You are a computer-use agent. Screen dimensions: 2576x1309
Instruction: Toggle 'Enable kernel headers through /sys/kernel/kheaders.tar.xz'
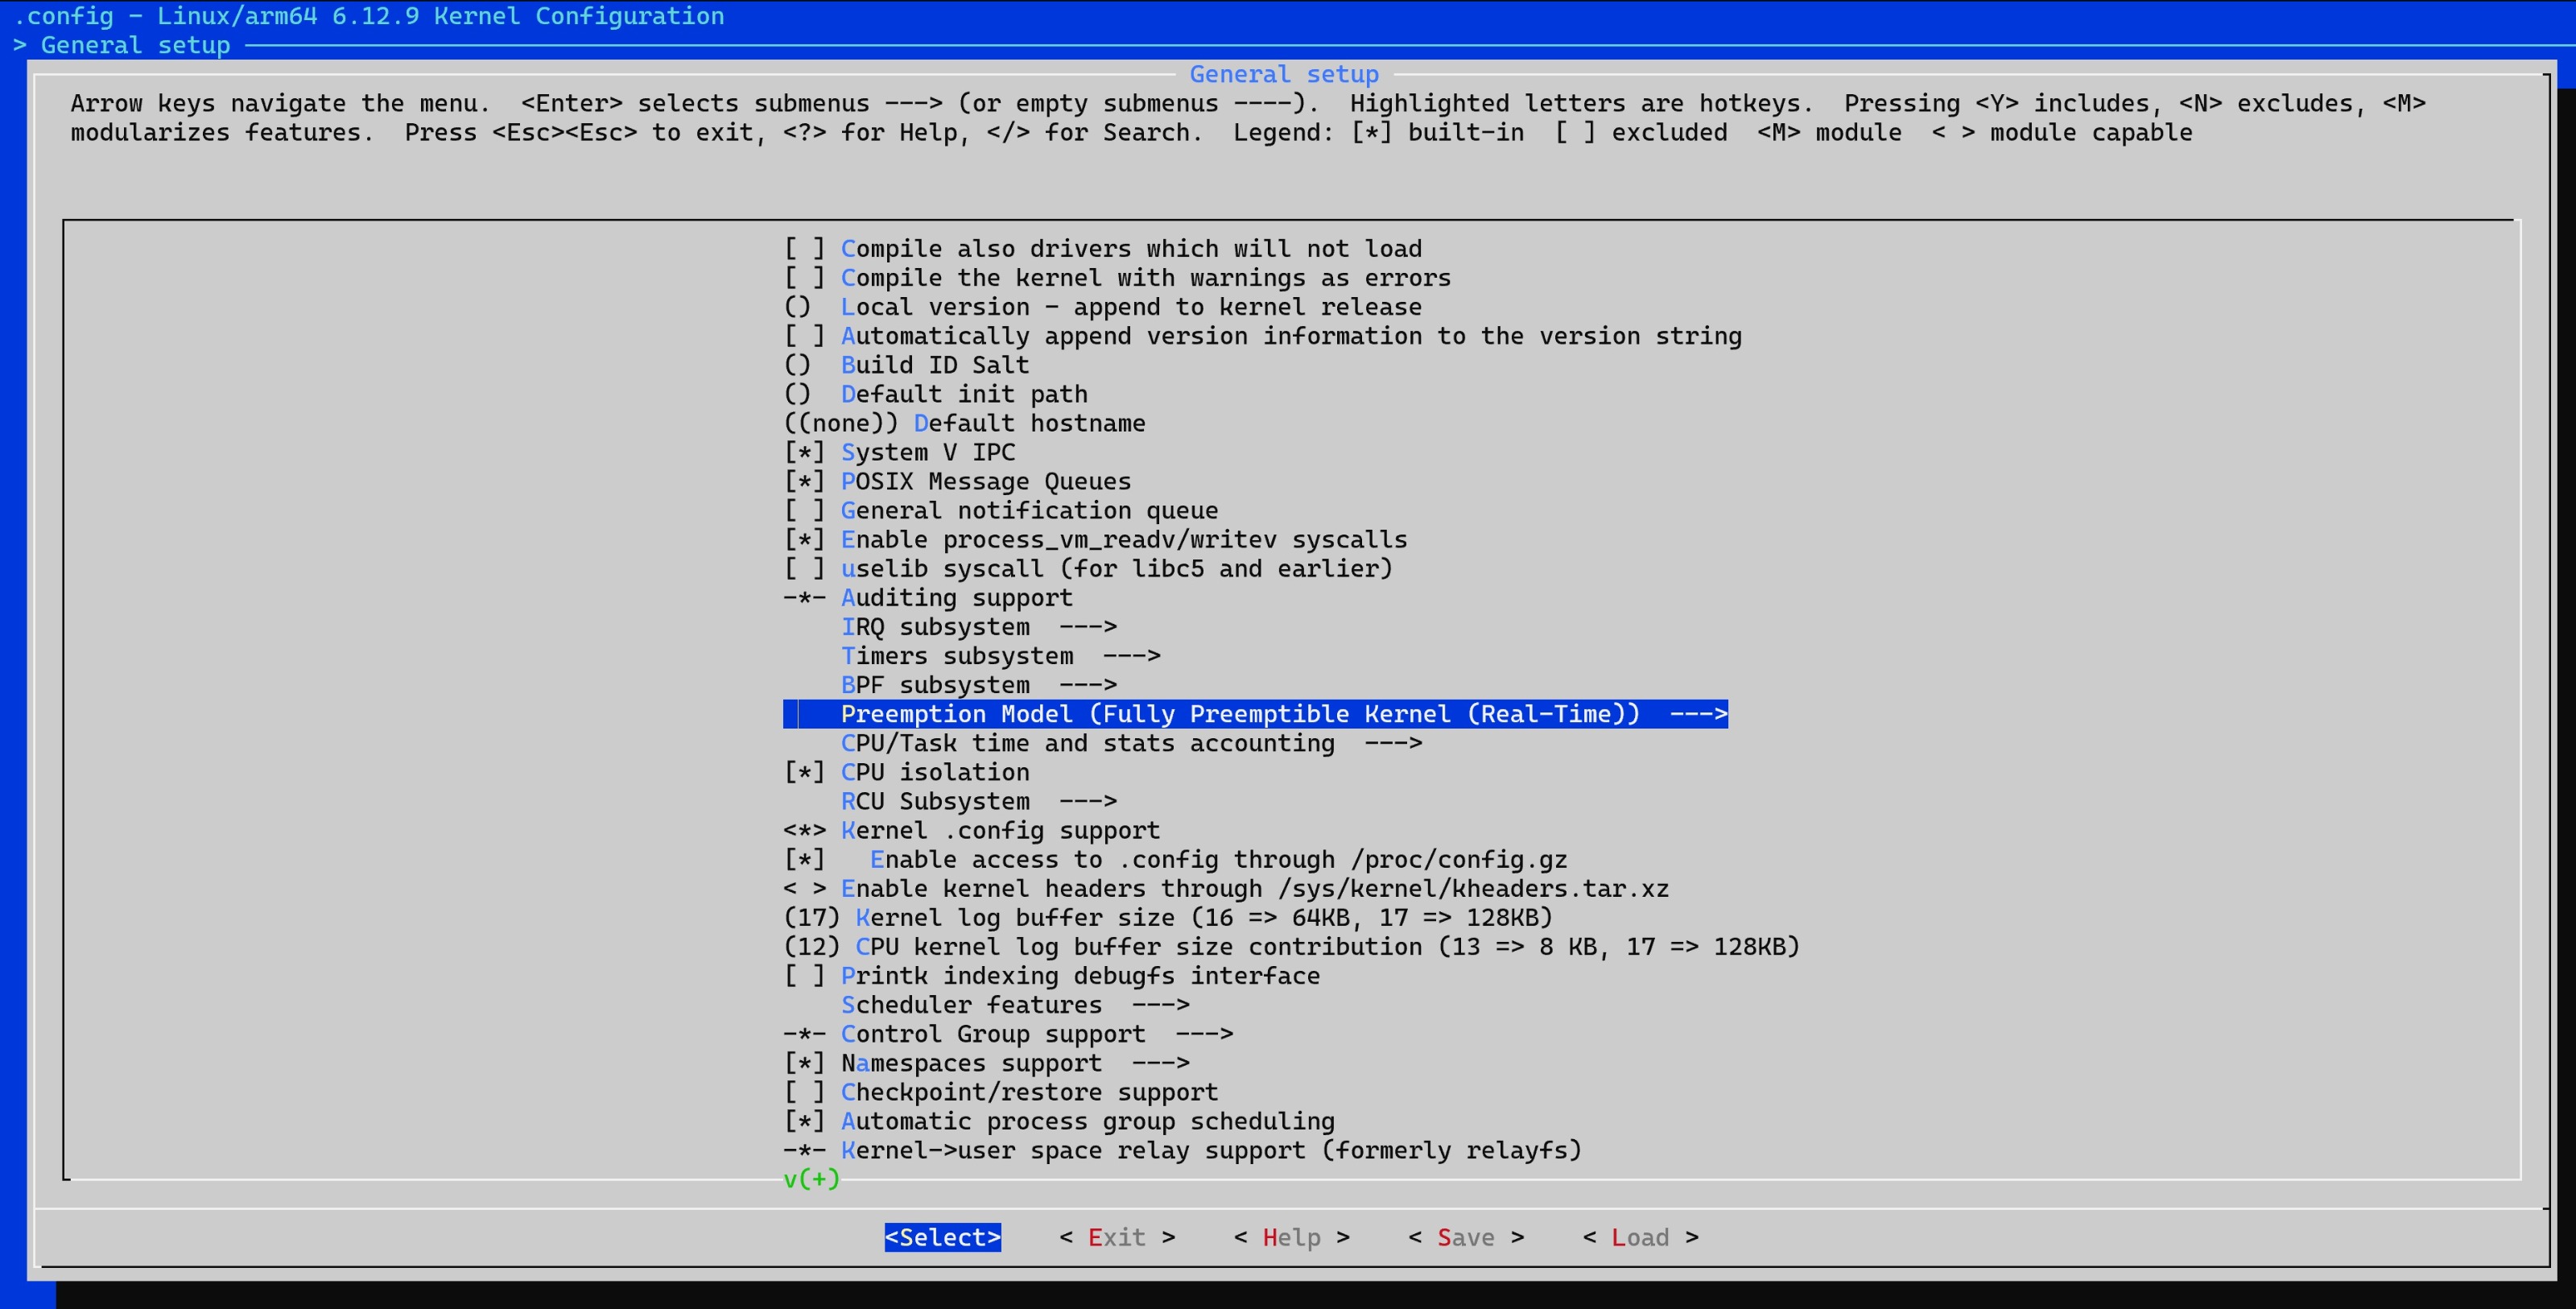[x=1226, y=888]
